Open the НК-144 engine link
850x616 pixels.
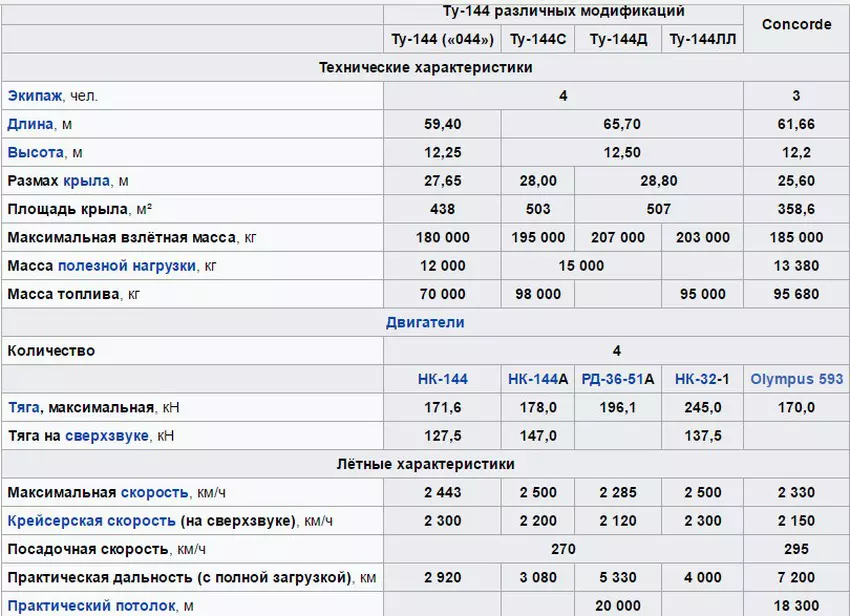pos(441,379)
